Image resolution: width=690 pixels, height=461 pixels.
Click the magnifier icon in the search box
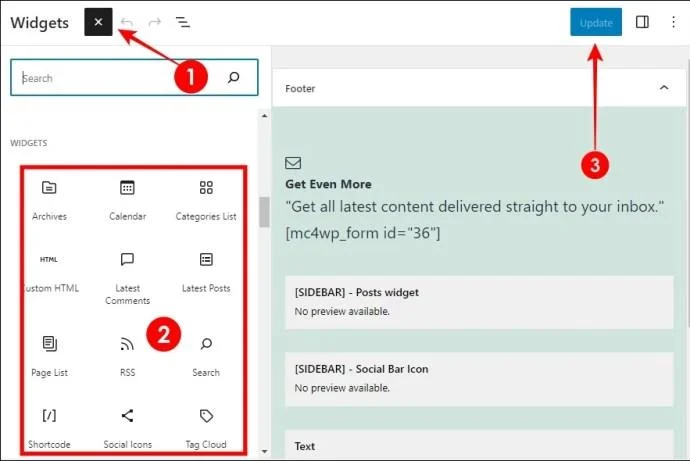point(233,77)
